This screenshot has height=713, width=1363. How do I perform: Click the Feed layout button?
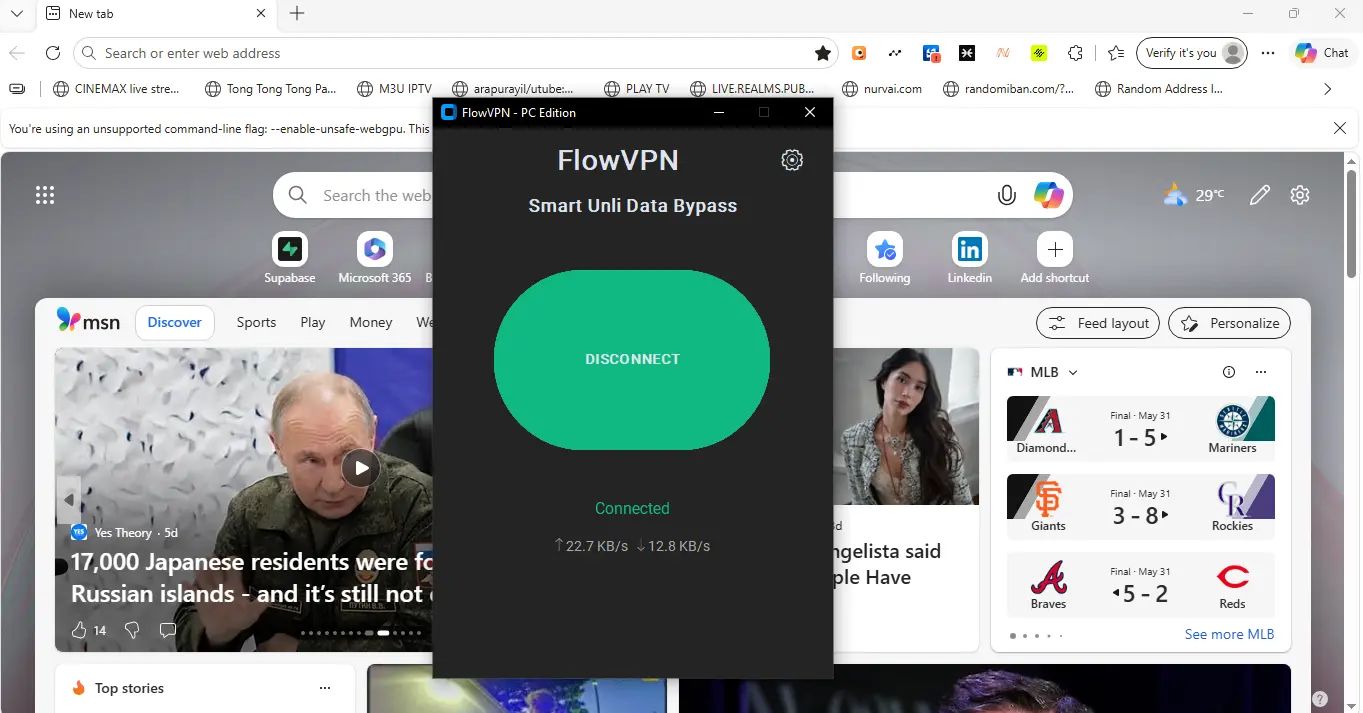(x=1098, y=323)
